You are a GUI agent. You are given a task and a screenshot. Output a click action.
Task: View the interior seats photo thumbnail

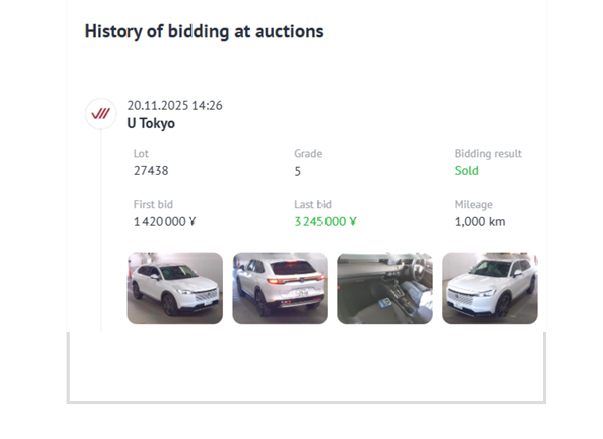(x=385, y=288)
